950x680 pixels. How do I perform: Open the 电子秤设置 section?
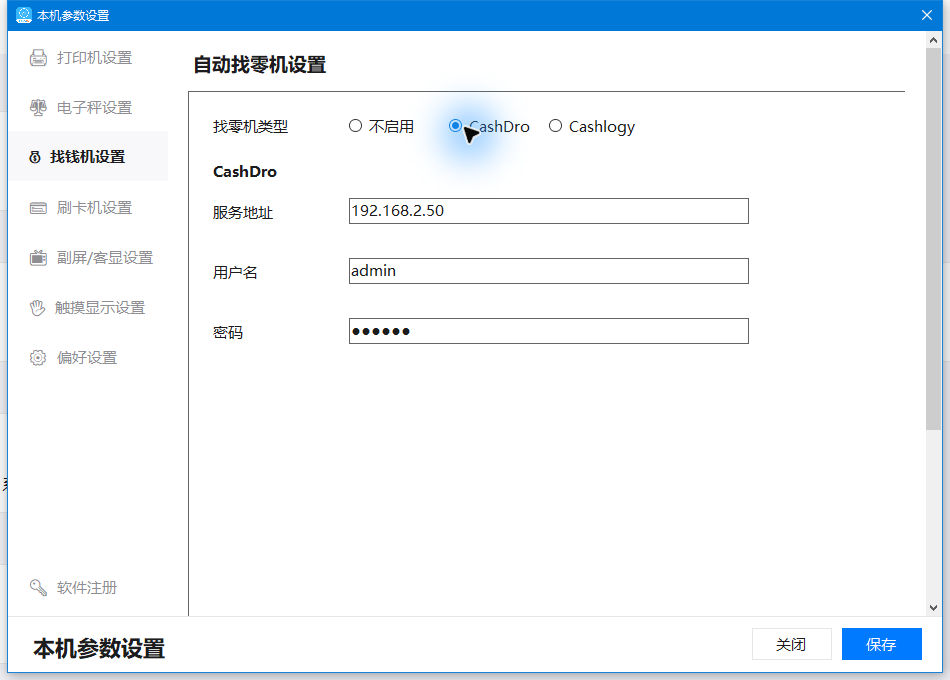pyautogui.click(x=88, y=108)
